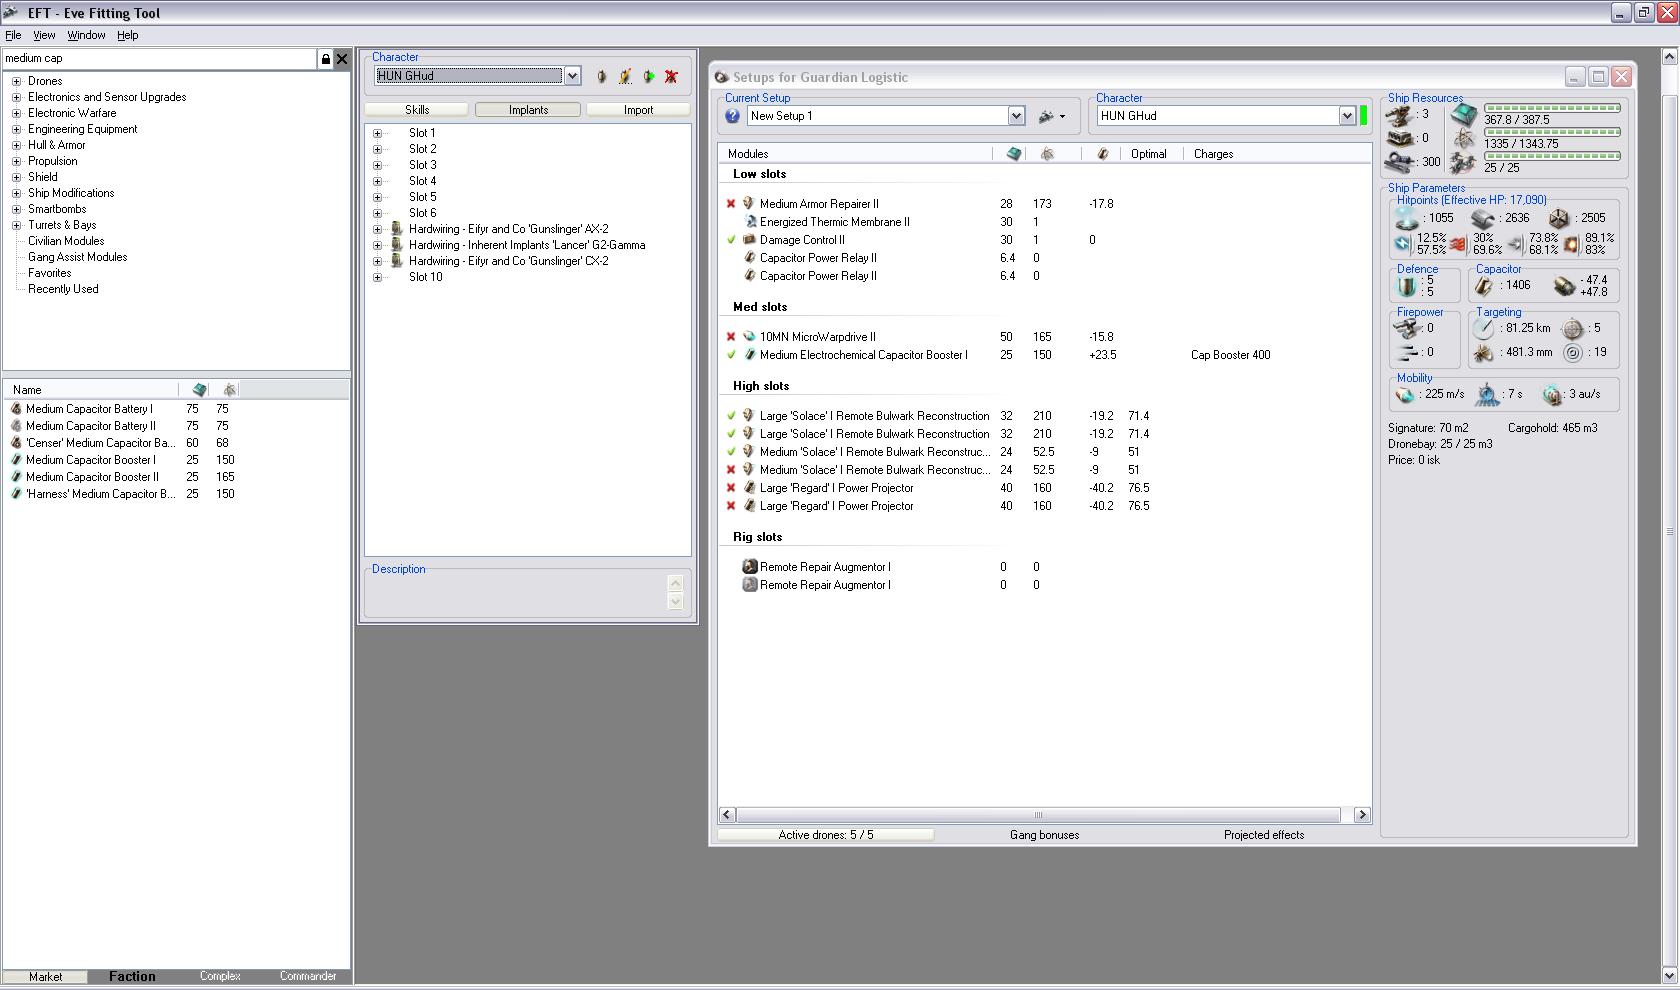
Task: Expand implant Slot 1
Action: tap(377, 133)
